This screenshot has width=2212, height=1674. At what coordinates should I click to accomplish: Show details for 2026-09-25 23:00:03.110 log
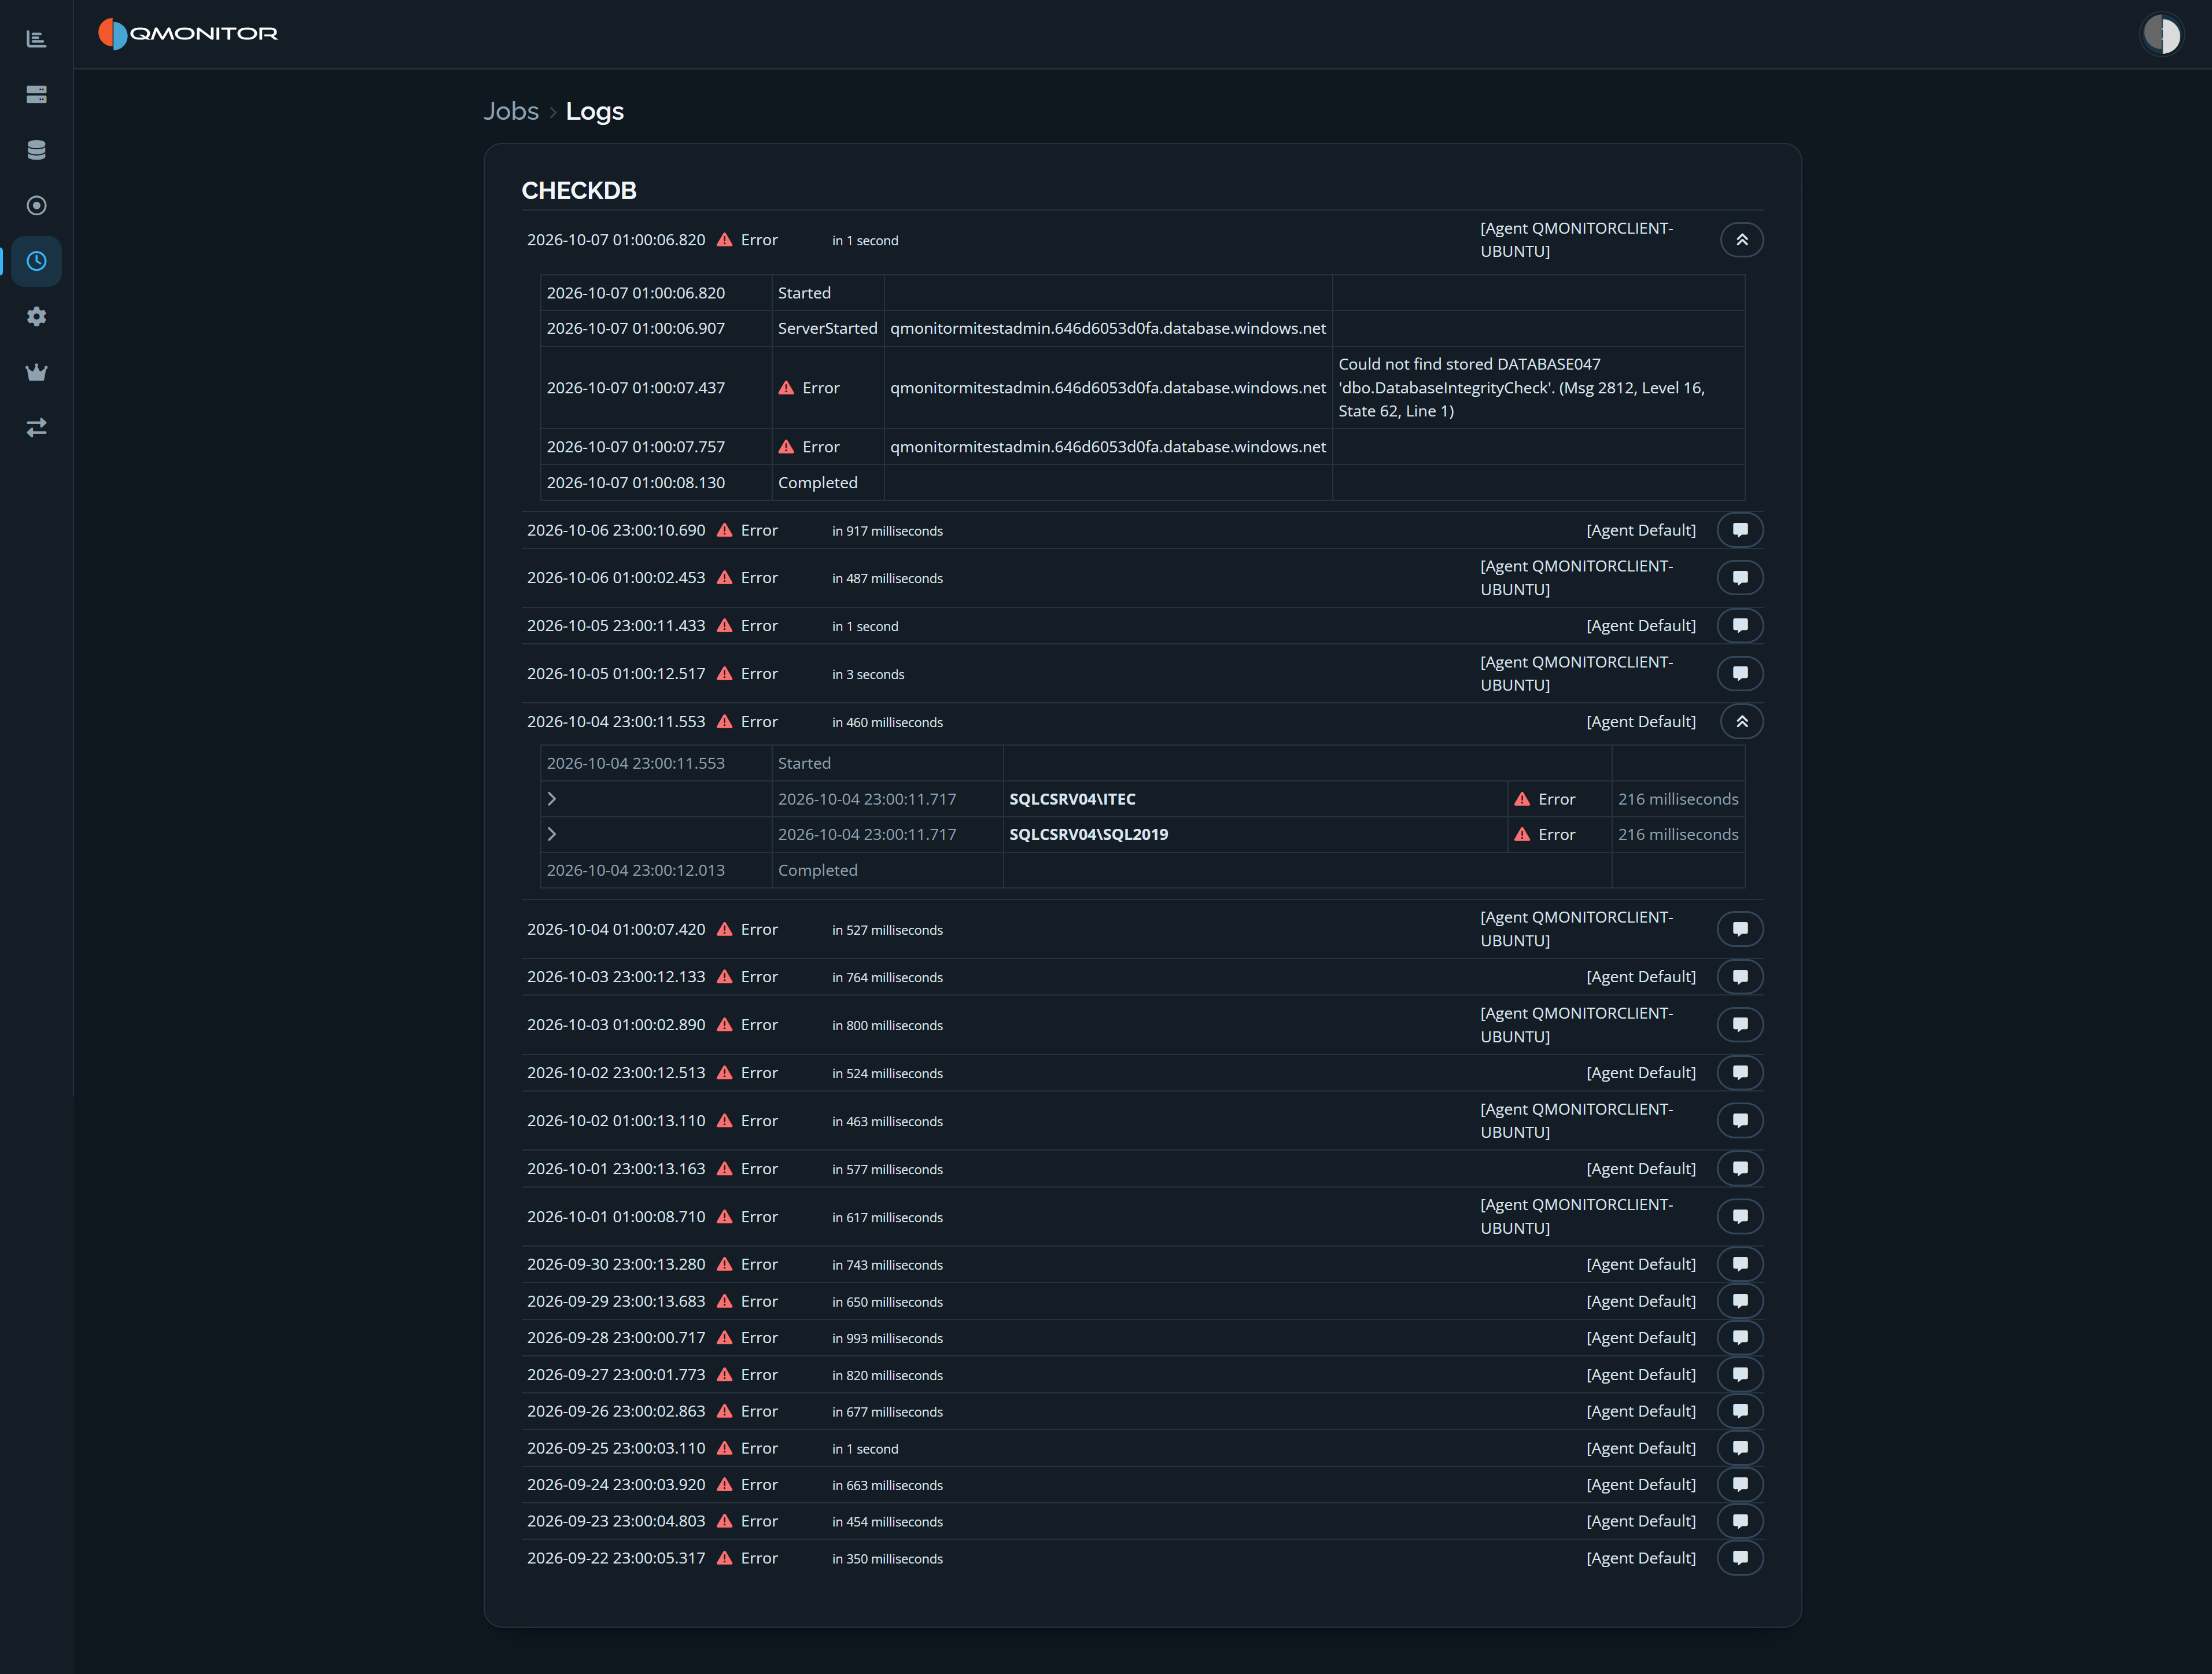tap(1740, 1448)
